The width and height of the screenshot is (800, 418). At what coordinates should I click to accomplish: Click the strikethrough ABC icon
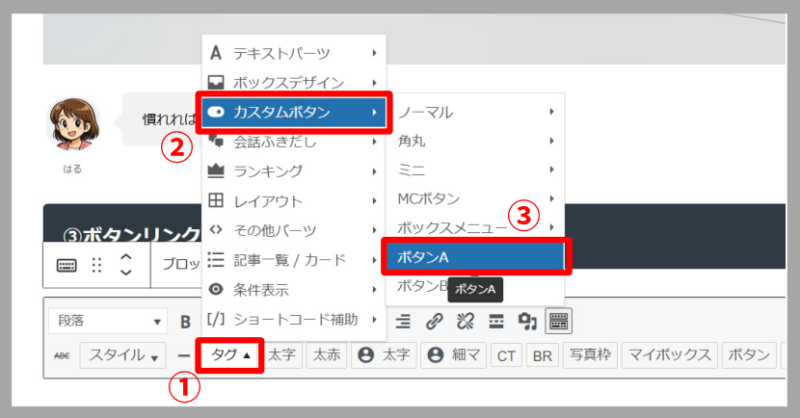tap(61, 355)
